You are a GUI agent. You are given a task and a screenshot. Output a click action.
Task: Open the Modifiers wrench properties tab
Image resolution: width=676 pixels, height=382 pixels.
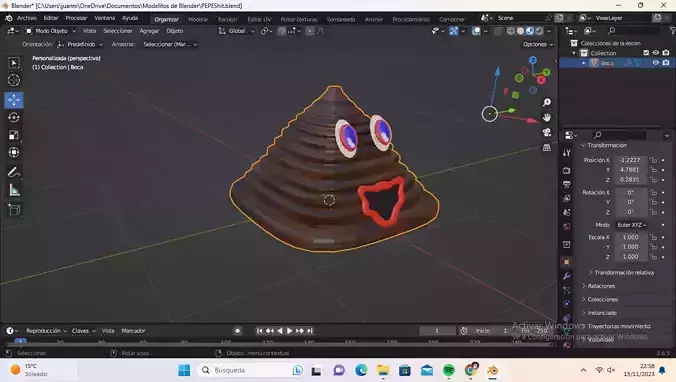click(566, 276)
